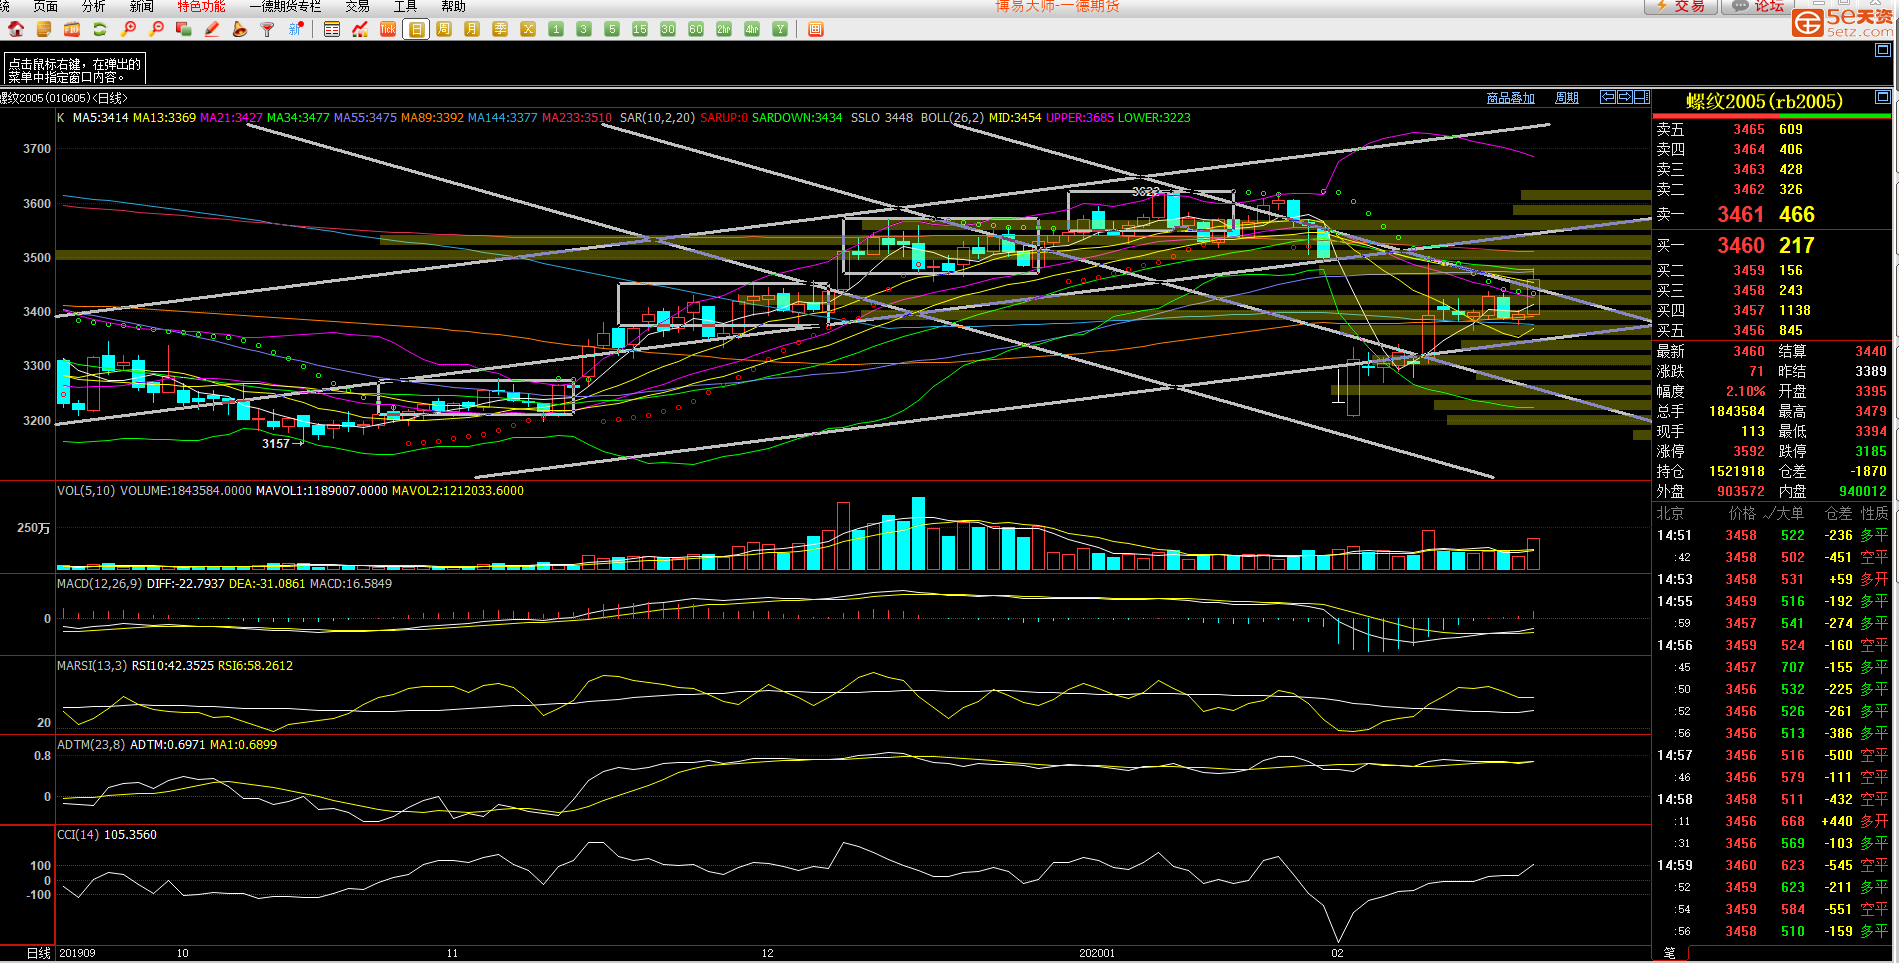Screen dimensions: 1899x963
Task: Click the 商品叠加 overlay link
Action: pos(1510,98)
